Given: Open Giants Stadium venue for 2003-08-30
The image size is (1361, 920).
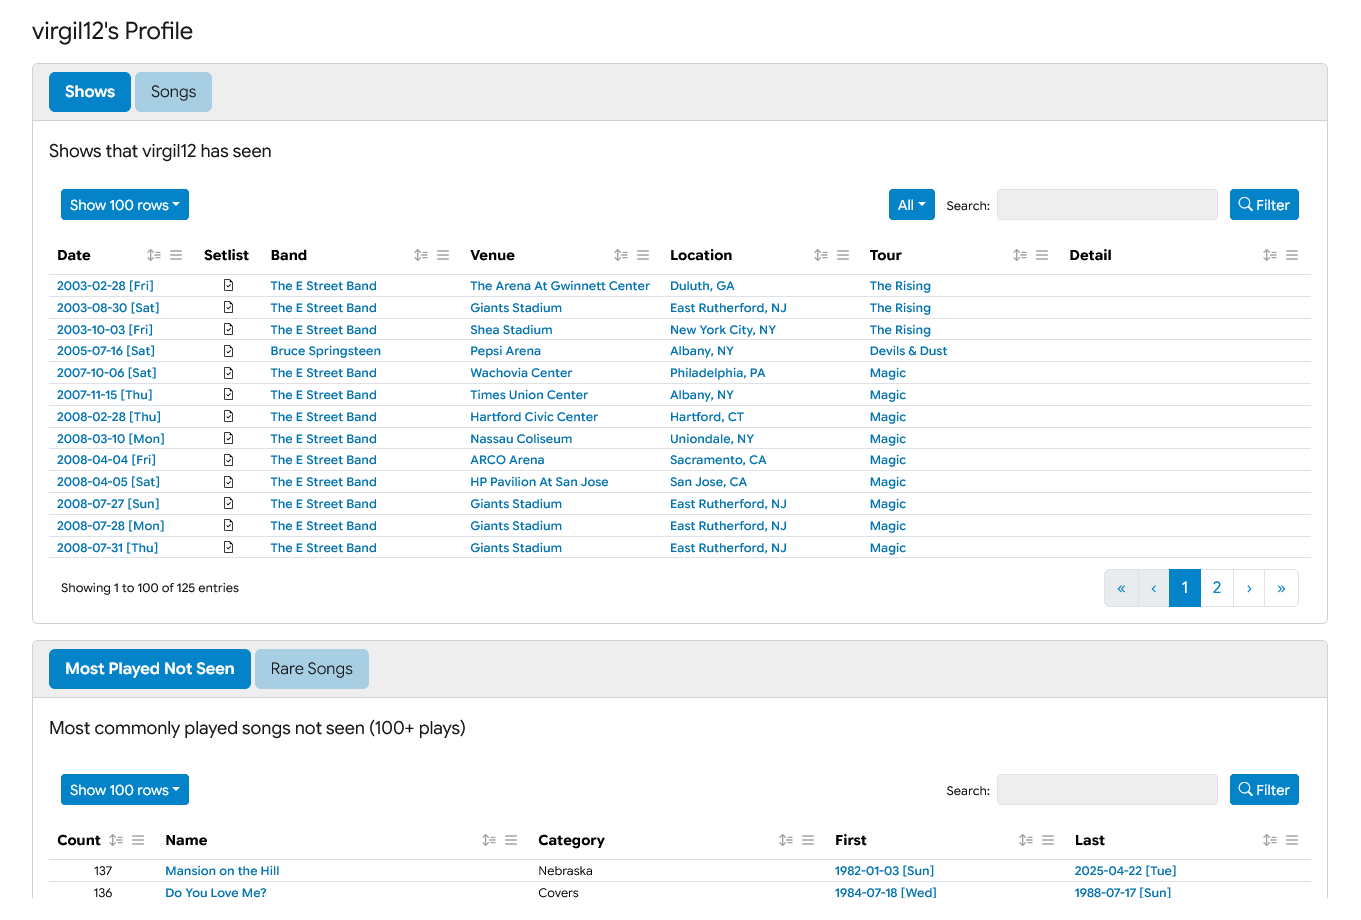Looking at the screenshot, I should pyautogui.click(x=516, y=308).
